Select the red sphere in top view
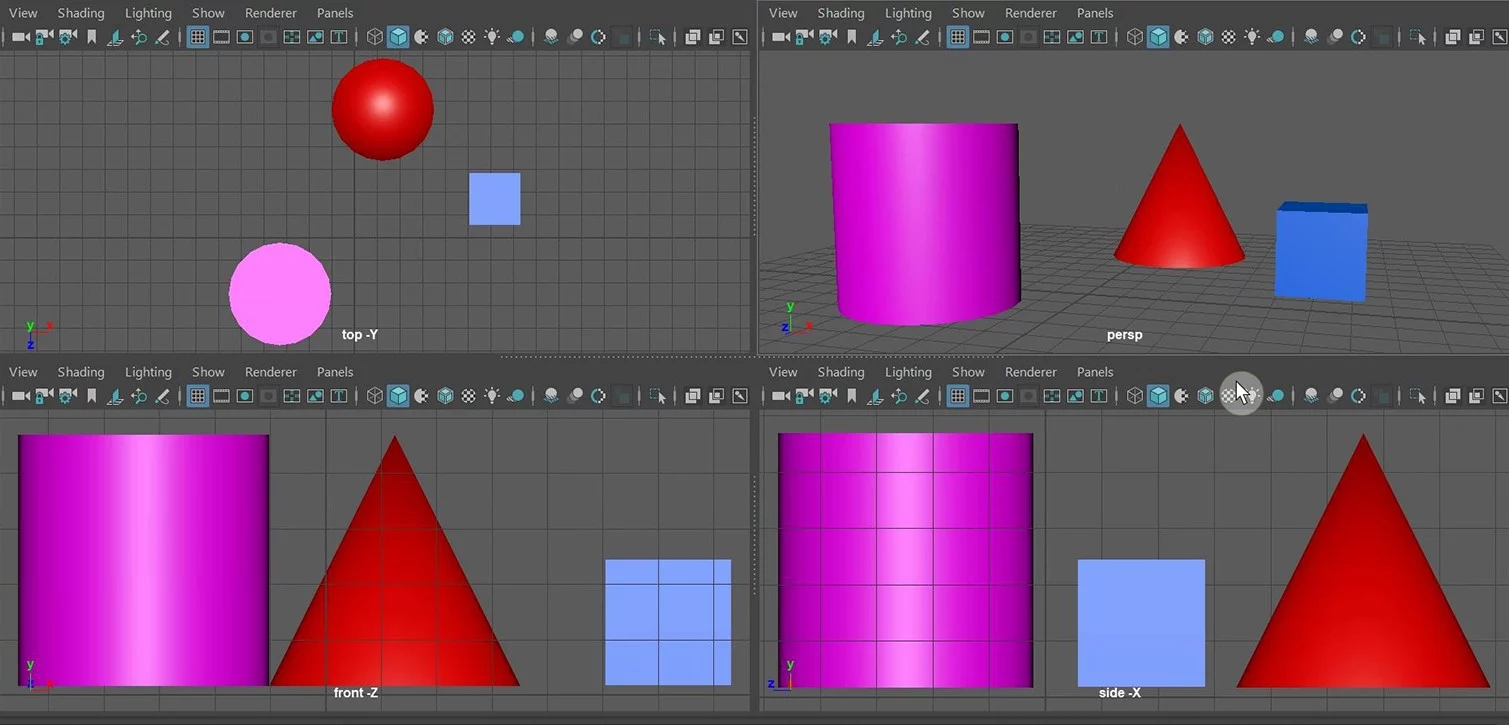 (x=383, y=109)
